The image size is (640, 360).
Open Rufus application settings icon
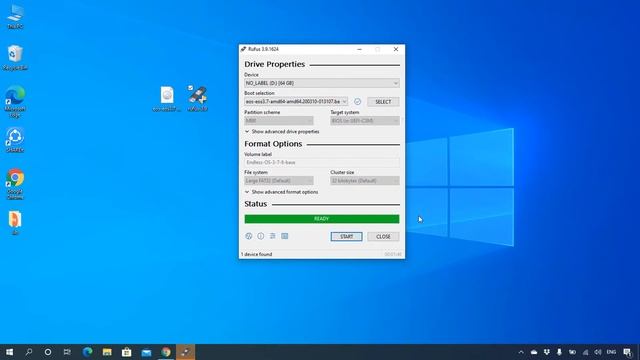coord(273,236)
